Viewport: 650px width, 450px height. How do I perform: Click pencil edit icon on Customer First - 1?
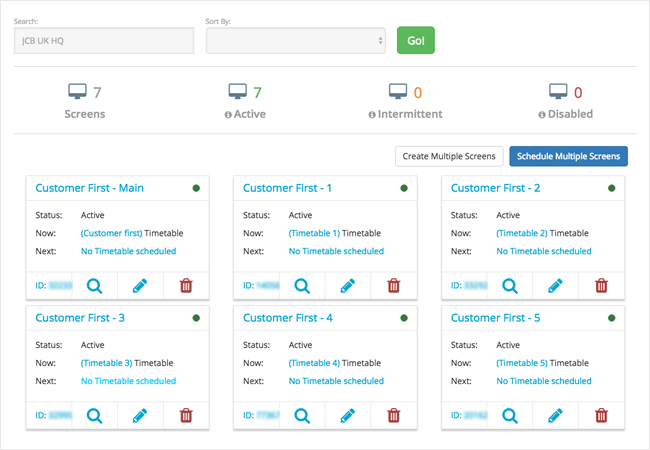click(x=347, y=285)
